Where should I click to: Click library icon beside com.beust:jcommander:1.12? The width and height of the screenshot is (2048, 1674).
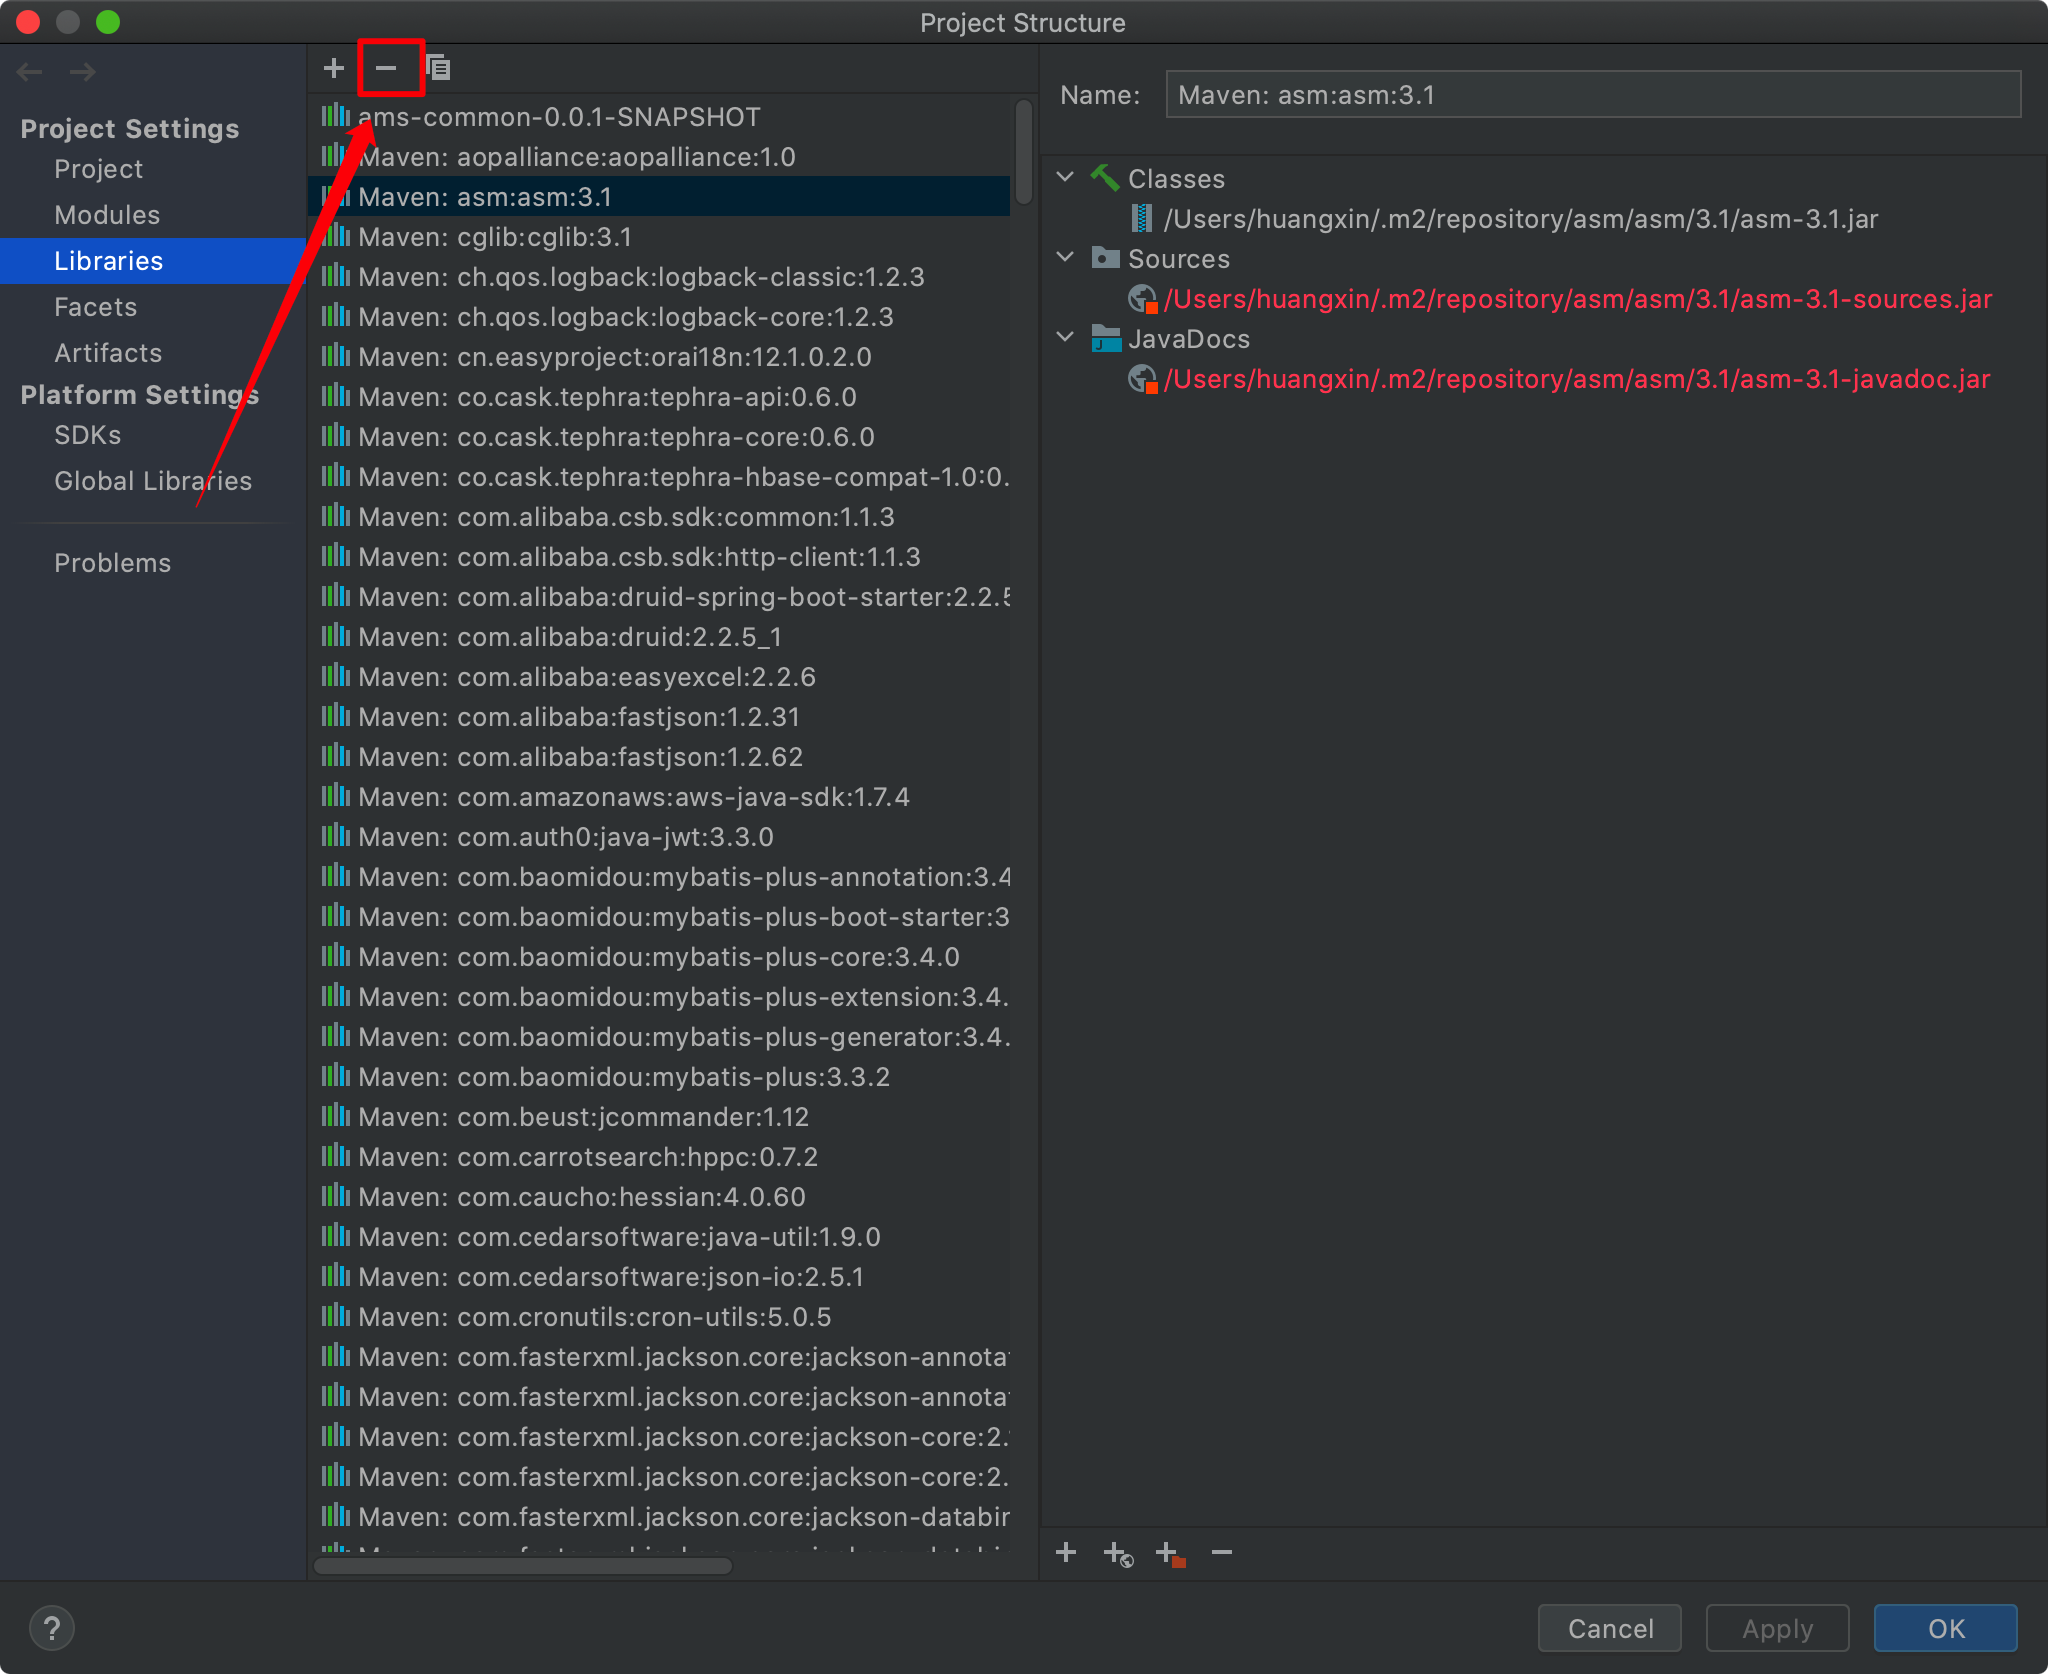coord(336,1116)
